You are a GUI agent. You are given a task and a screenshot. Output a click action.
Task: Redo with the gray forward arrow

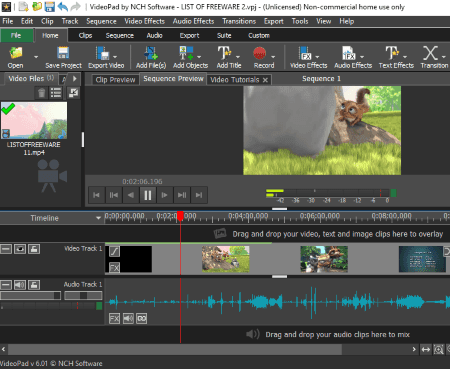76,6
